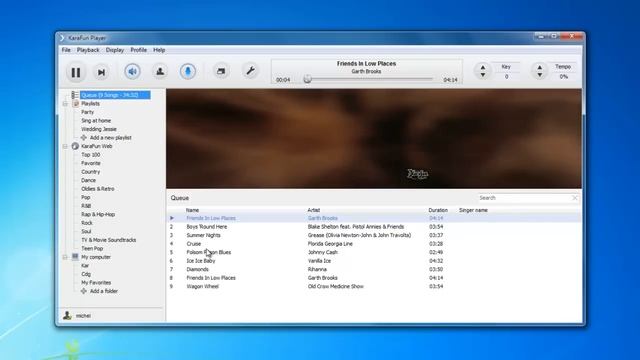
Task: Open the Playback menu
Action: click(x=88, y=50)
